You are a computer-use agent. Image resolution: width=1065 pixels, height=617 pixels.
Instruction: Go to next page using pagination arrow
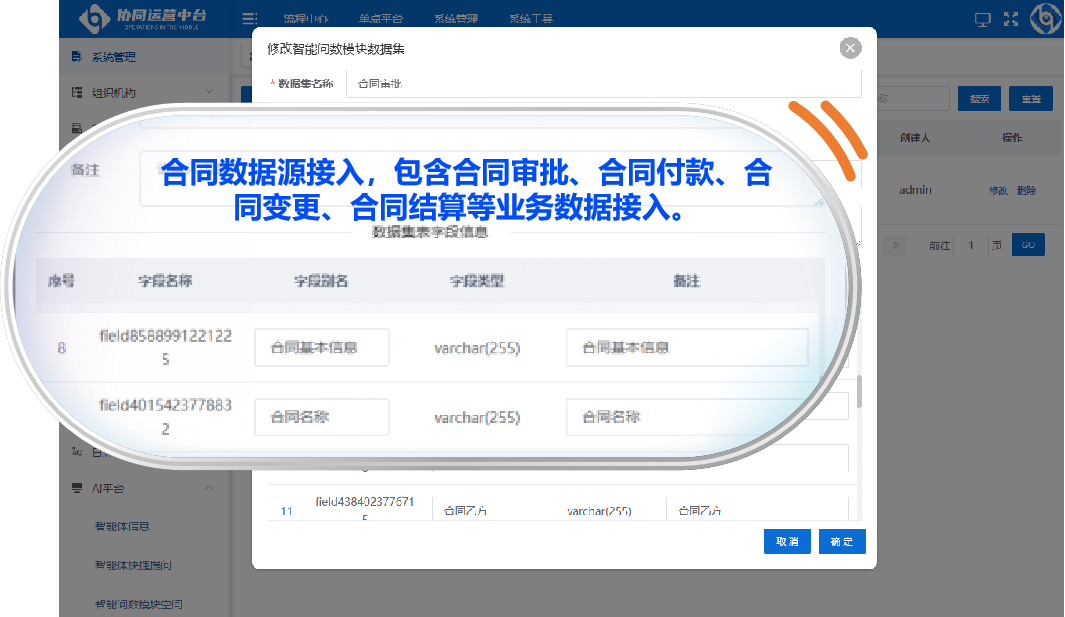click(x=897, y=245)
